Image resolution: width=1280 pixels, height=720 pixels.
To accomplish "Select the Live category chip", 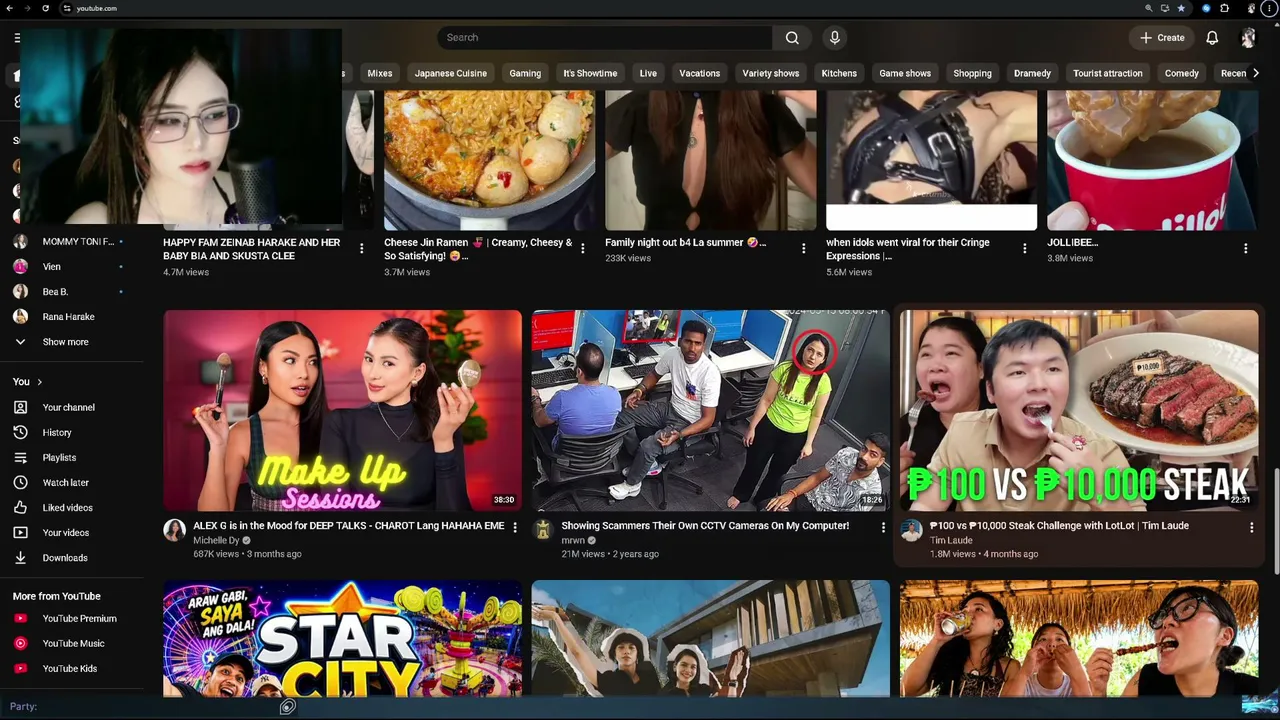I will [648, 73].
